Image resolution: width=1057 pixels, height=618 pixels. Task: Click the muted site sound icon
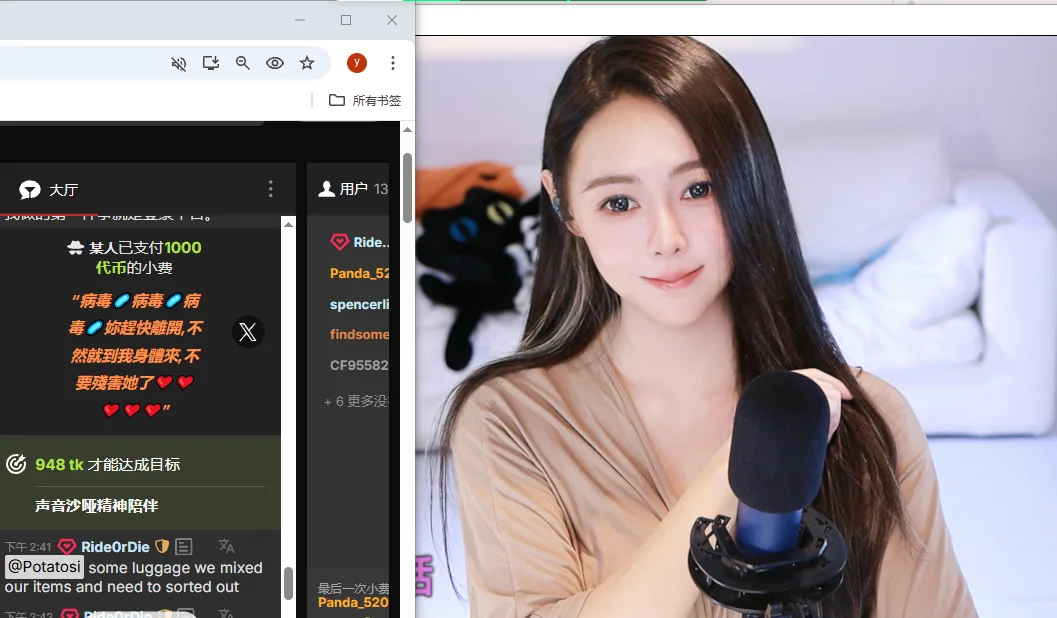tap(179, 63)
